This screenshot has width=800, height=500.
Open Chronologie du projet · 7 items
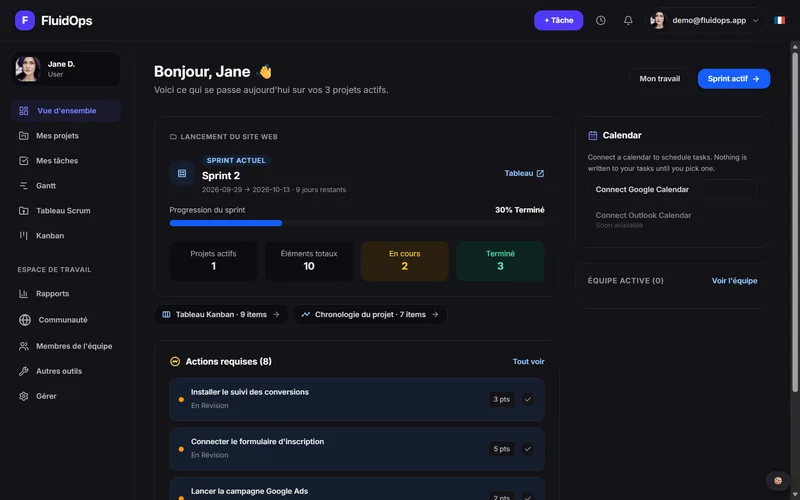pos(370,314)
